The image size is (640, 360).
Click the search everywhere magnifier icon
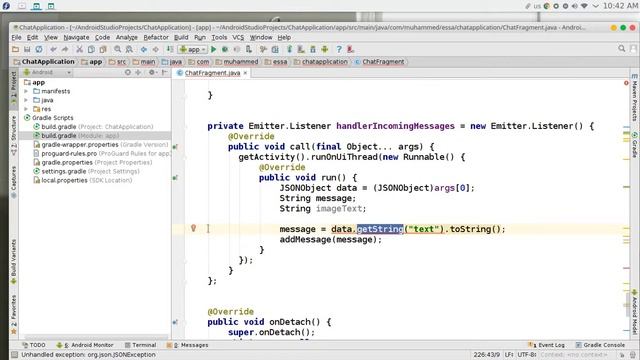tap(622, 49)
